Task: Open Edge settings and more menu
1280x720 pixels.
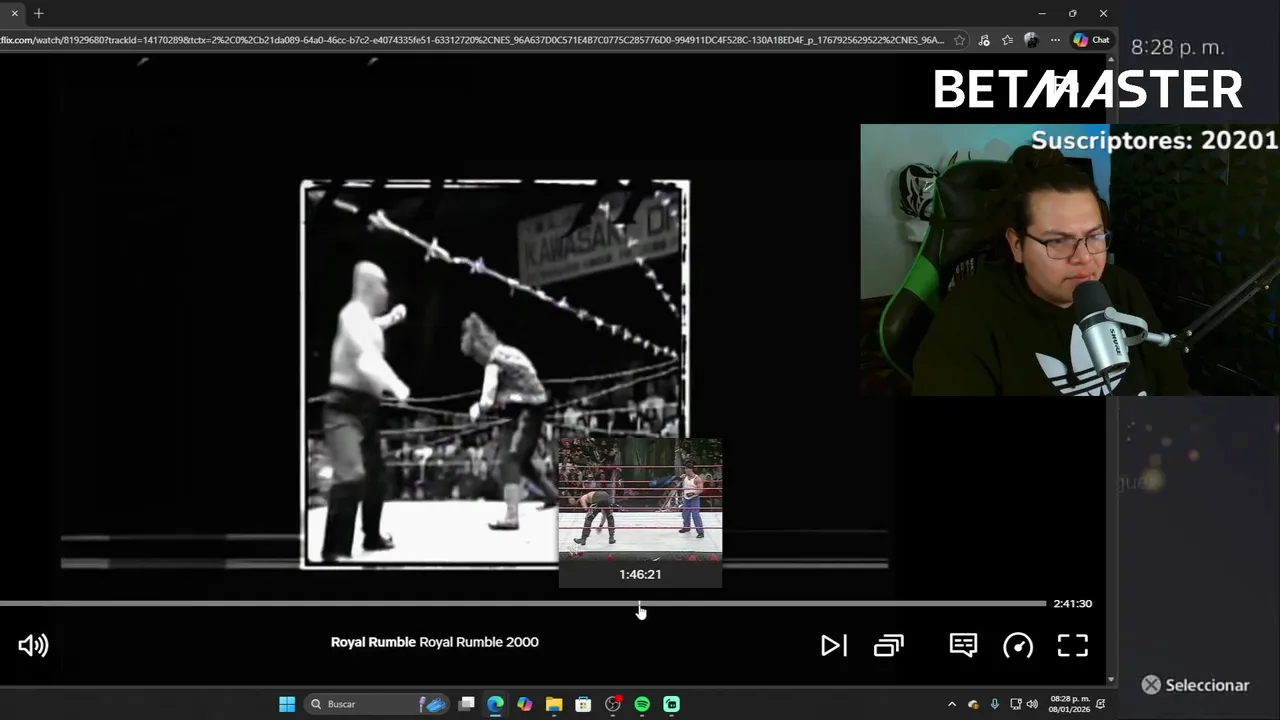Action: click(x=1055, y=40)
